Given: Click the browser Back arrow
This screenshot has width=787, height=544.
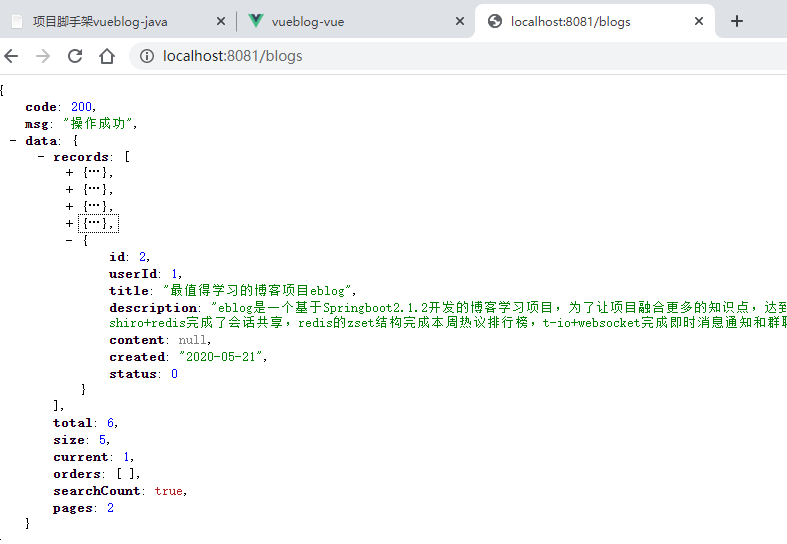Looking at the screenshot, I should point(11,56).
